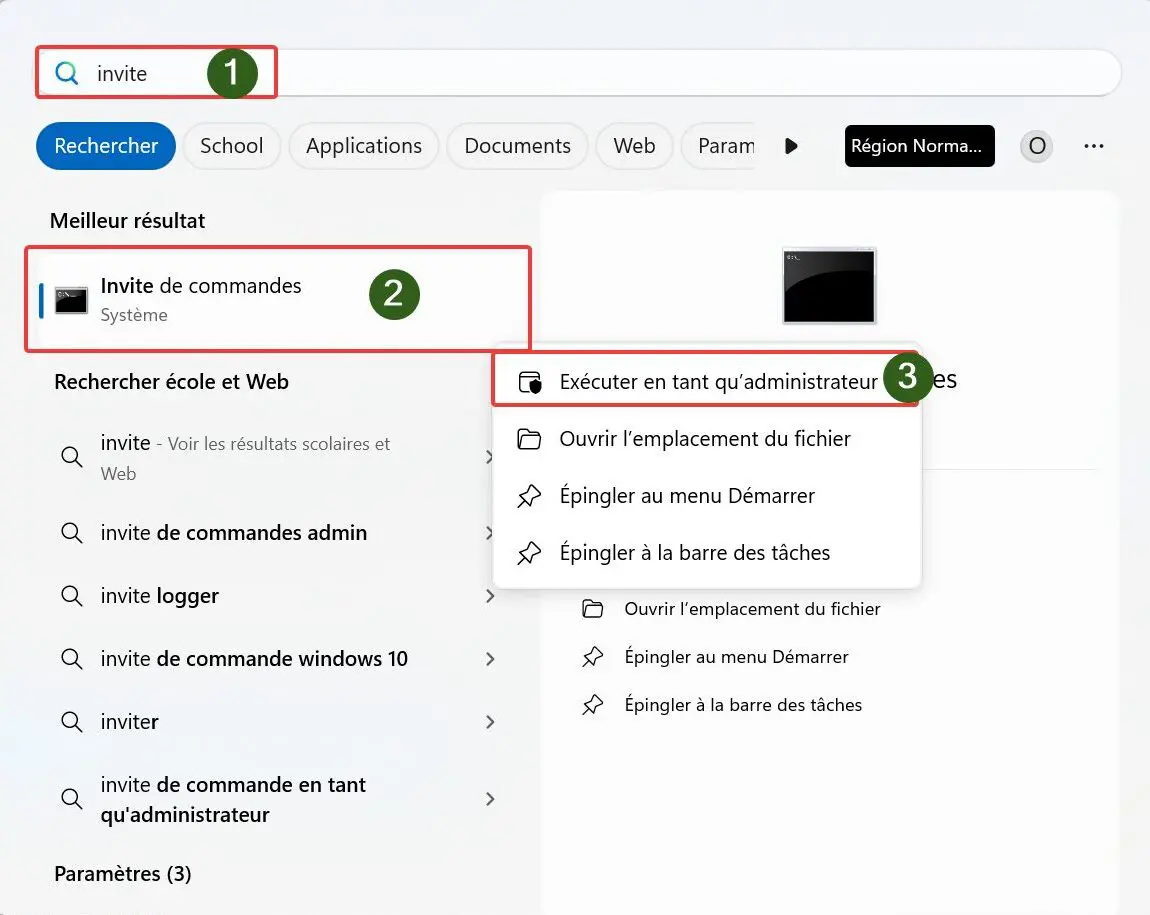Select the Invite de commandes best result
1150x915 pixels.
coord(278,299)
